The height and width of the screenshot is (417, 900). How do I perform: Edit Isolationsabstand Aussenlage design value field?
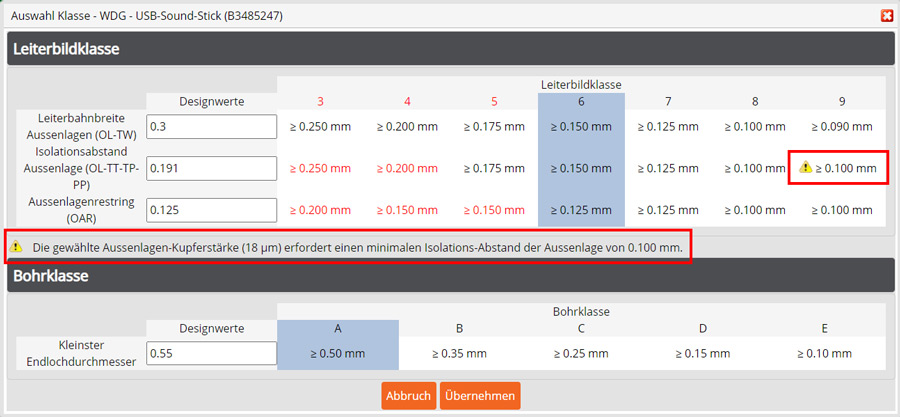tap(211, 169)
